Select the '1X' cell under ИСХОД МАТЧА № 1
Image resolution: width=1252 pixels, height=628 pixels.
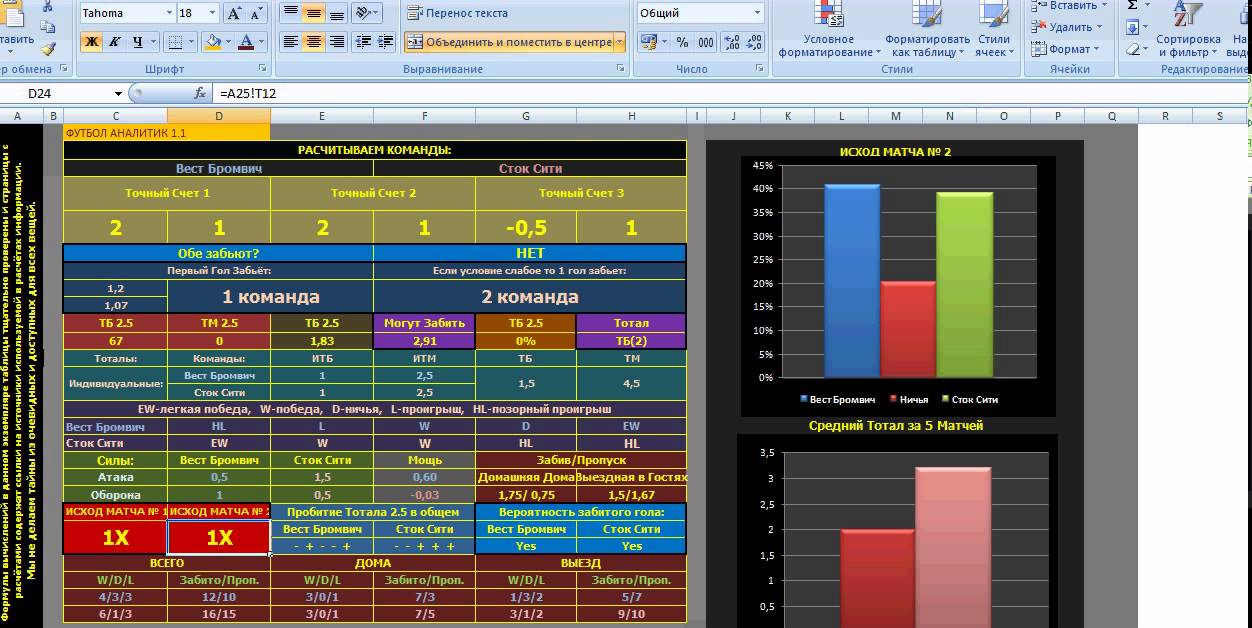pos(116,537)
